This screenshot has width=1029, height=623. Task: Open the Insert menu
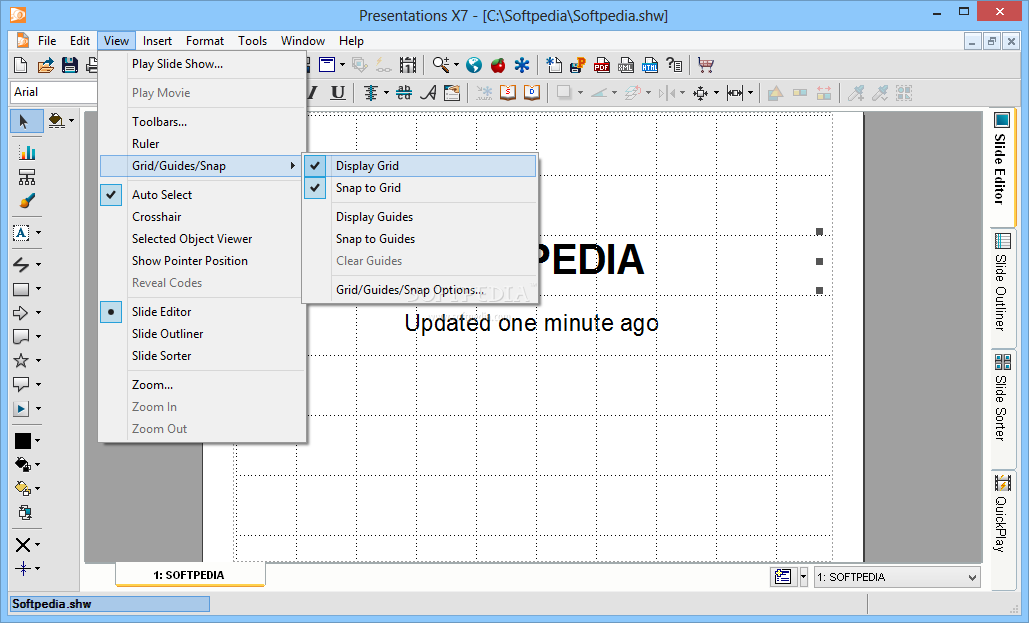pos(158,41)
